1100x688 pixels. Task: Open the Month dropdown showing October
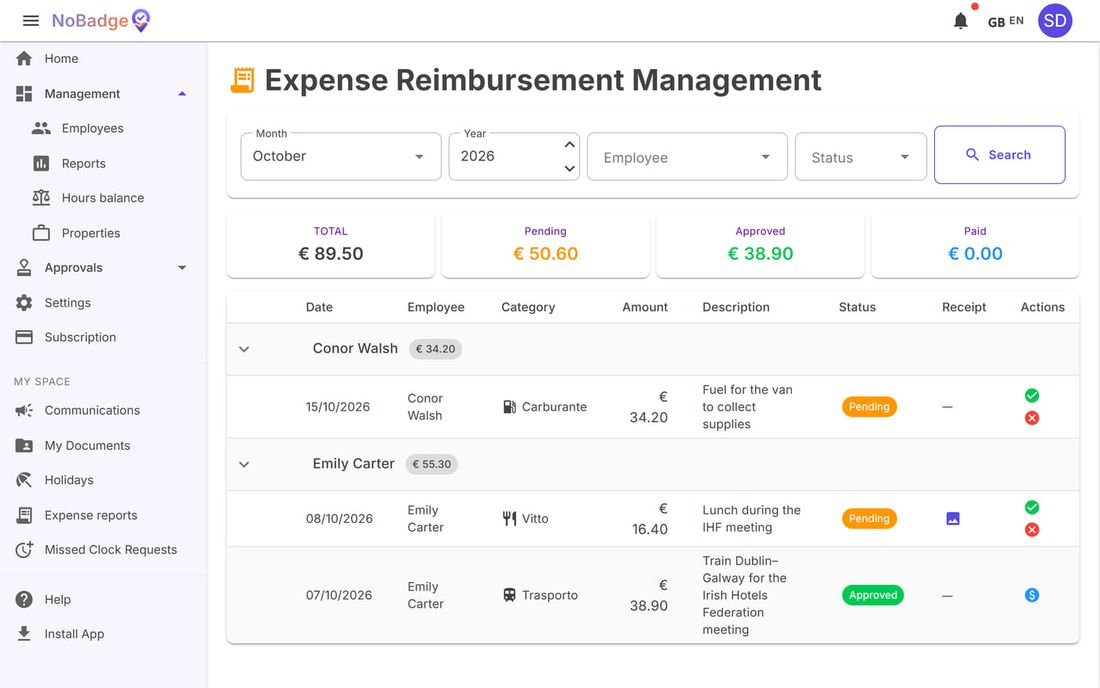coord(341,156)
